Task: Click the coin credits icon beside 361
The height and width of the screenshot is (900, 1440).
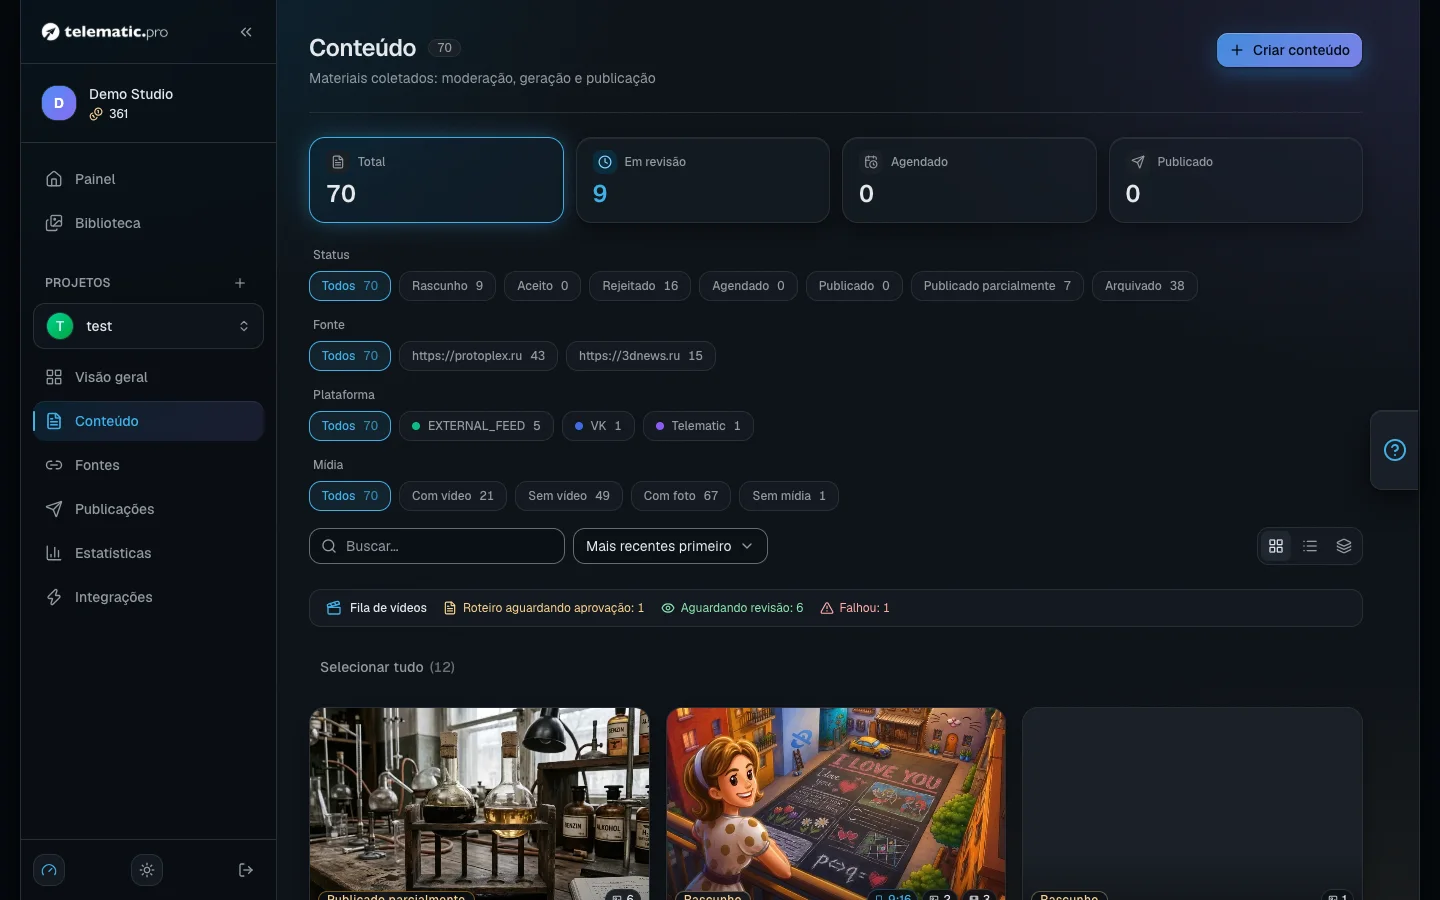Action: (96, 114)
